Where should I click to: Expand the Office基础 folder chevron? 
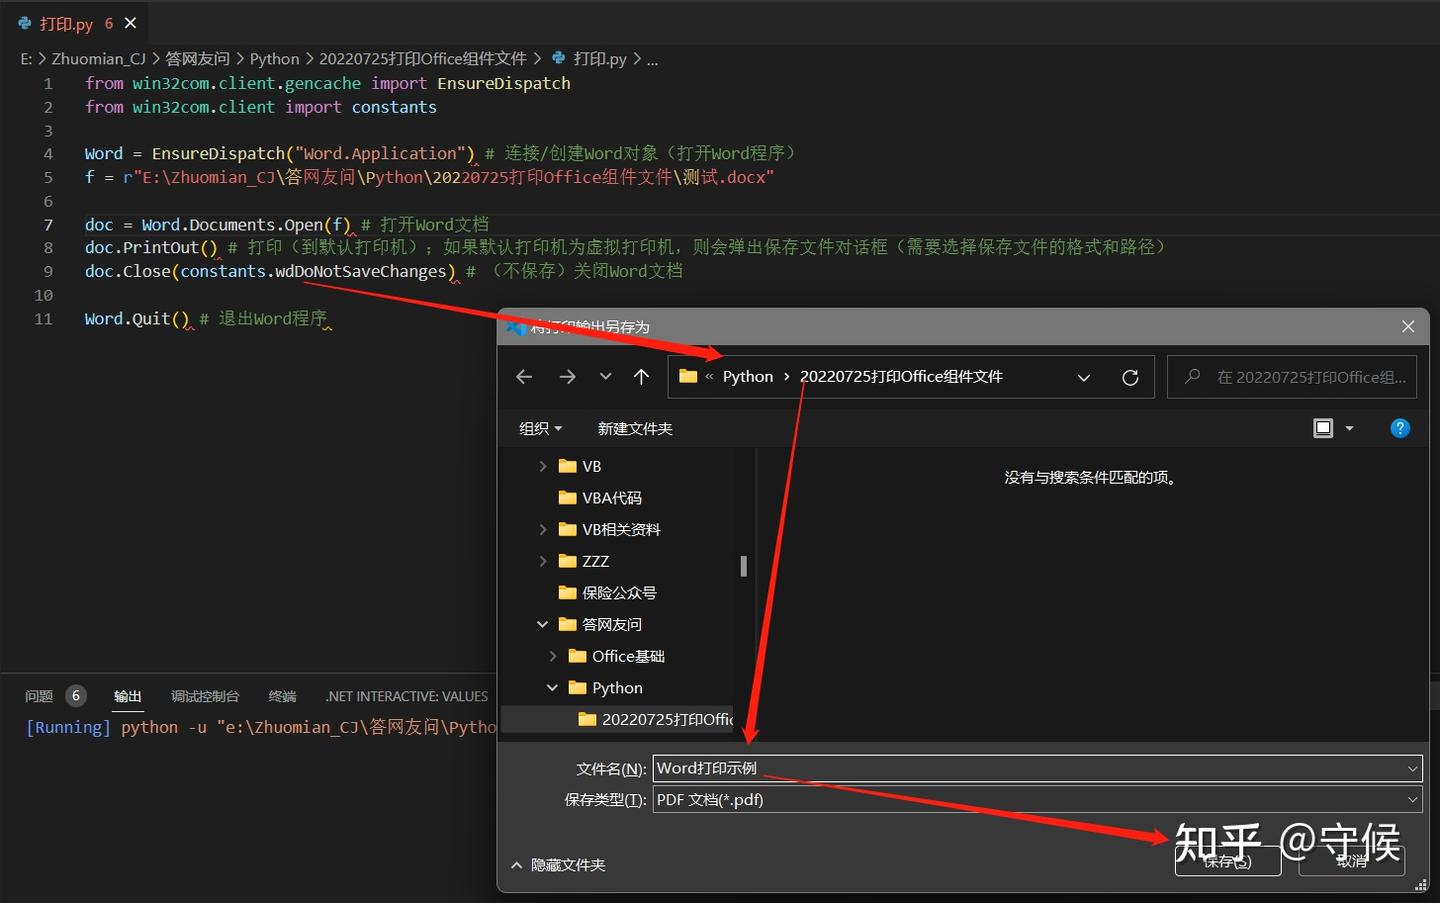click(553, 655)
